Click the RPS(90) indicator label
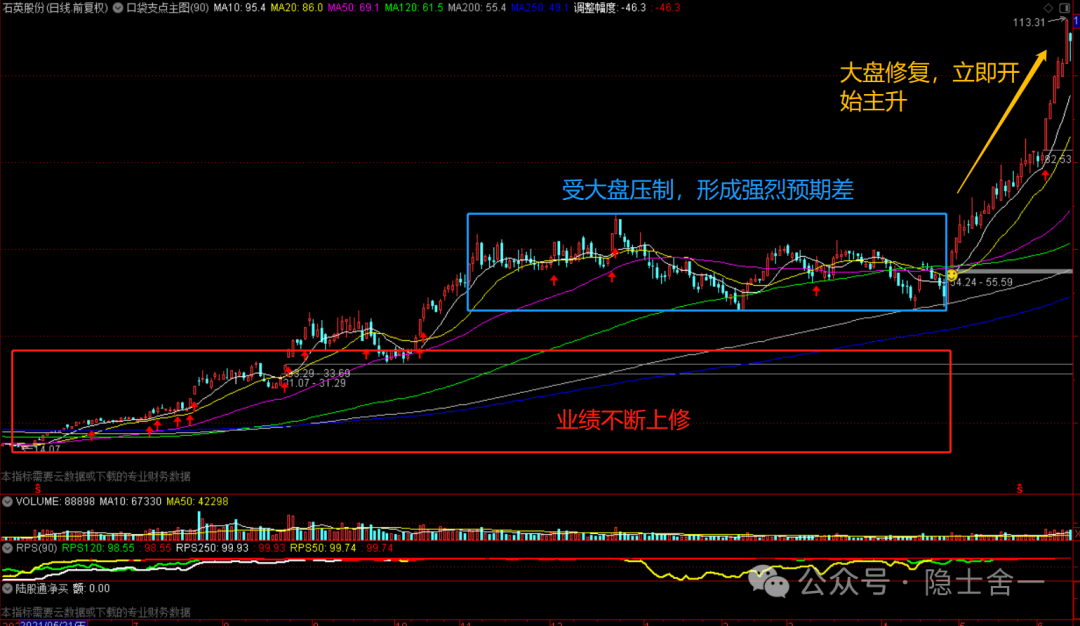Viewport: 1080px width, 626px height. 36,548
